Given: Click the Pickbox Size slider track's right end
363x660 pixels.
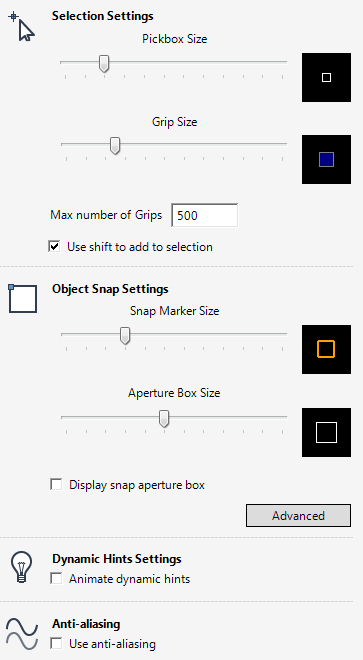Looking at the screenshot, I should tap(285, 62).
